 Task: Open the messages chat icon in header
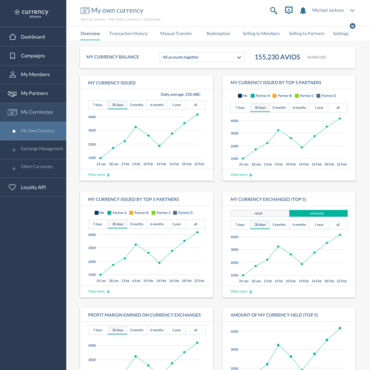289,10
